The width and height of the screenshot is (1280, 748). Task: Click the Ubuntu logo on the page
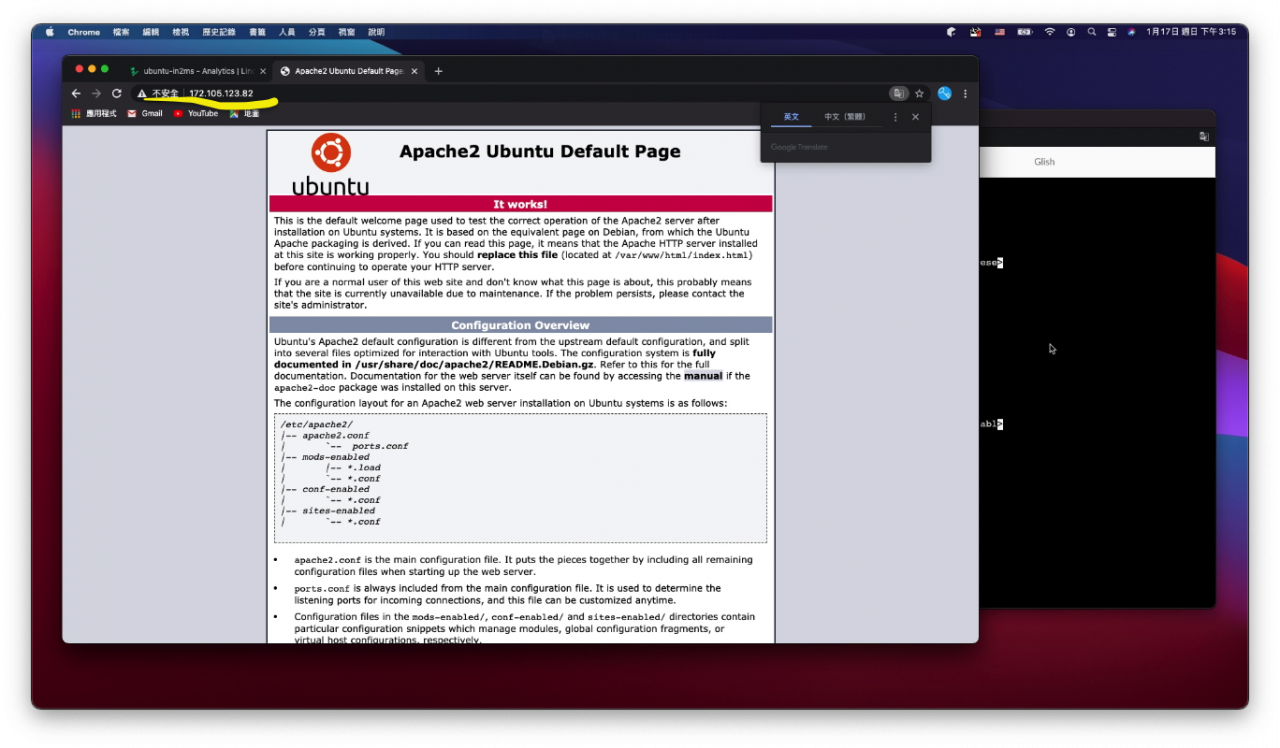pos(330,163)
